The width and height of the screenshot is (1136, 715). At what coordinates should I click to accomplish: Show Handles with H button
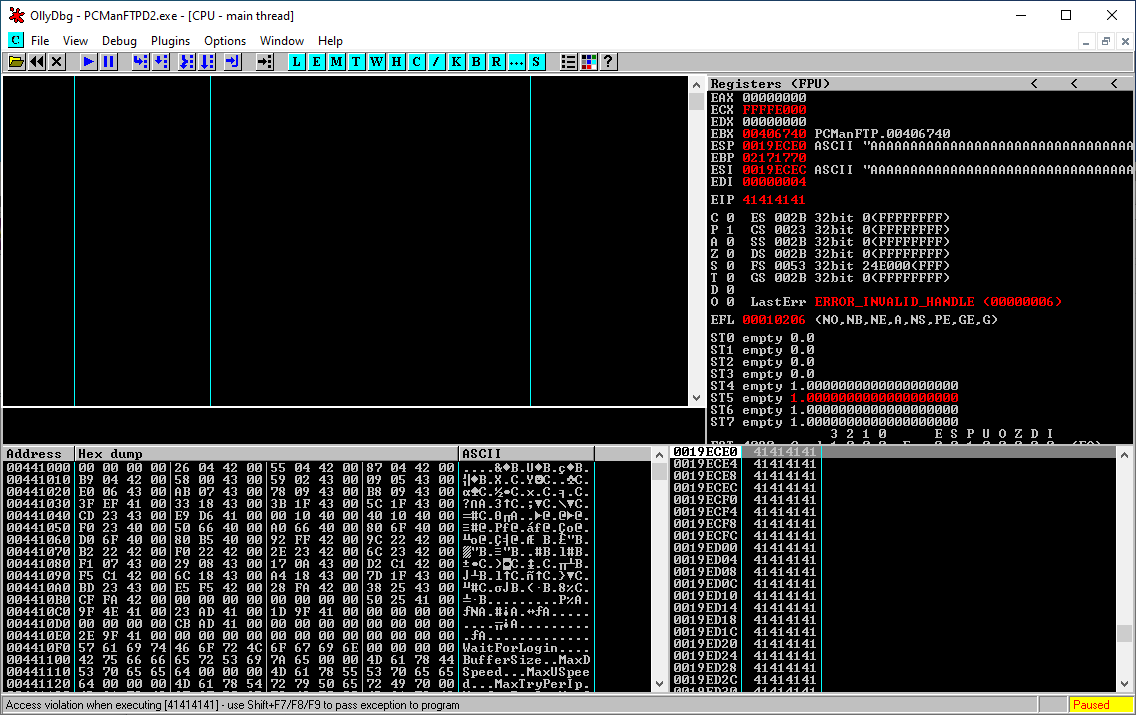(396, 62)
